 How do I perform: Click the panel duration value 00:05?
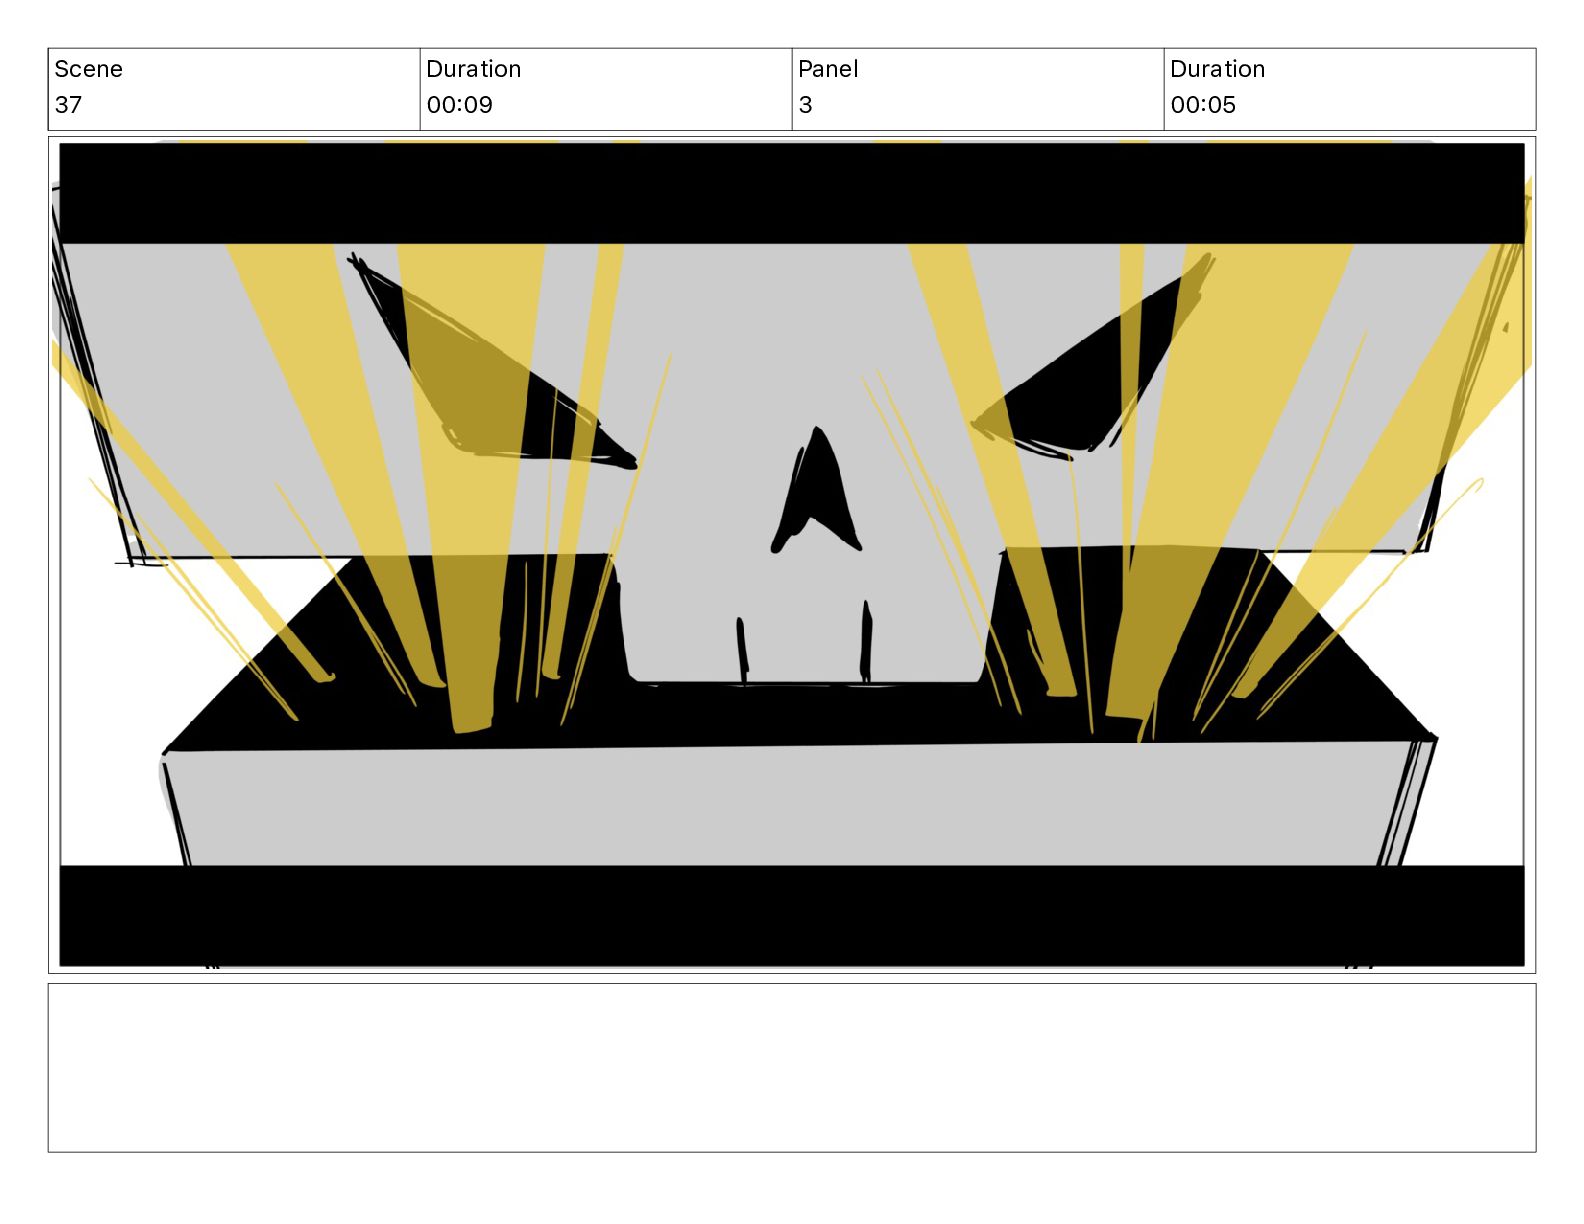(x=1203, y=105)
